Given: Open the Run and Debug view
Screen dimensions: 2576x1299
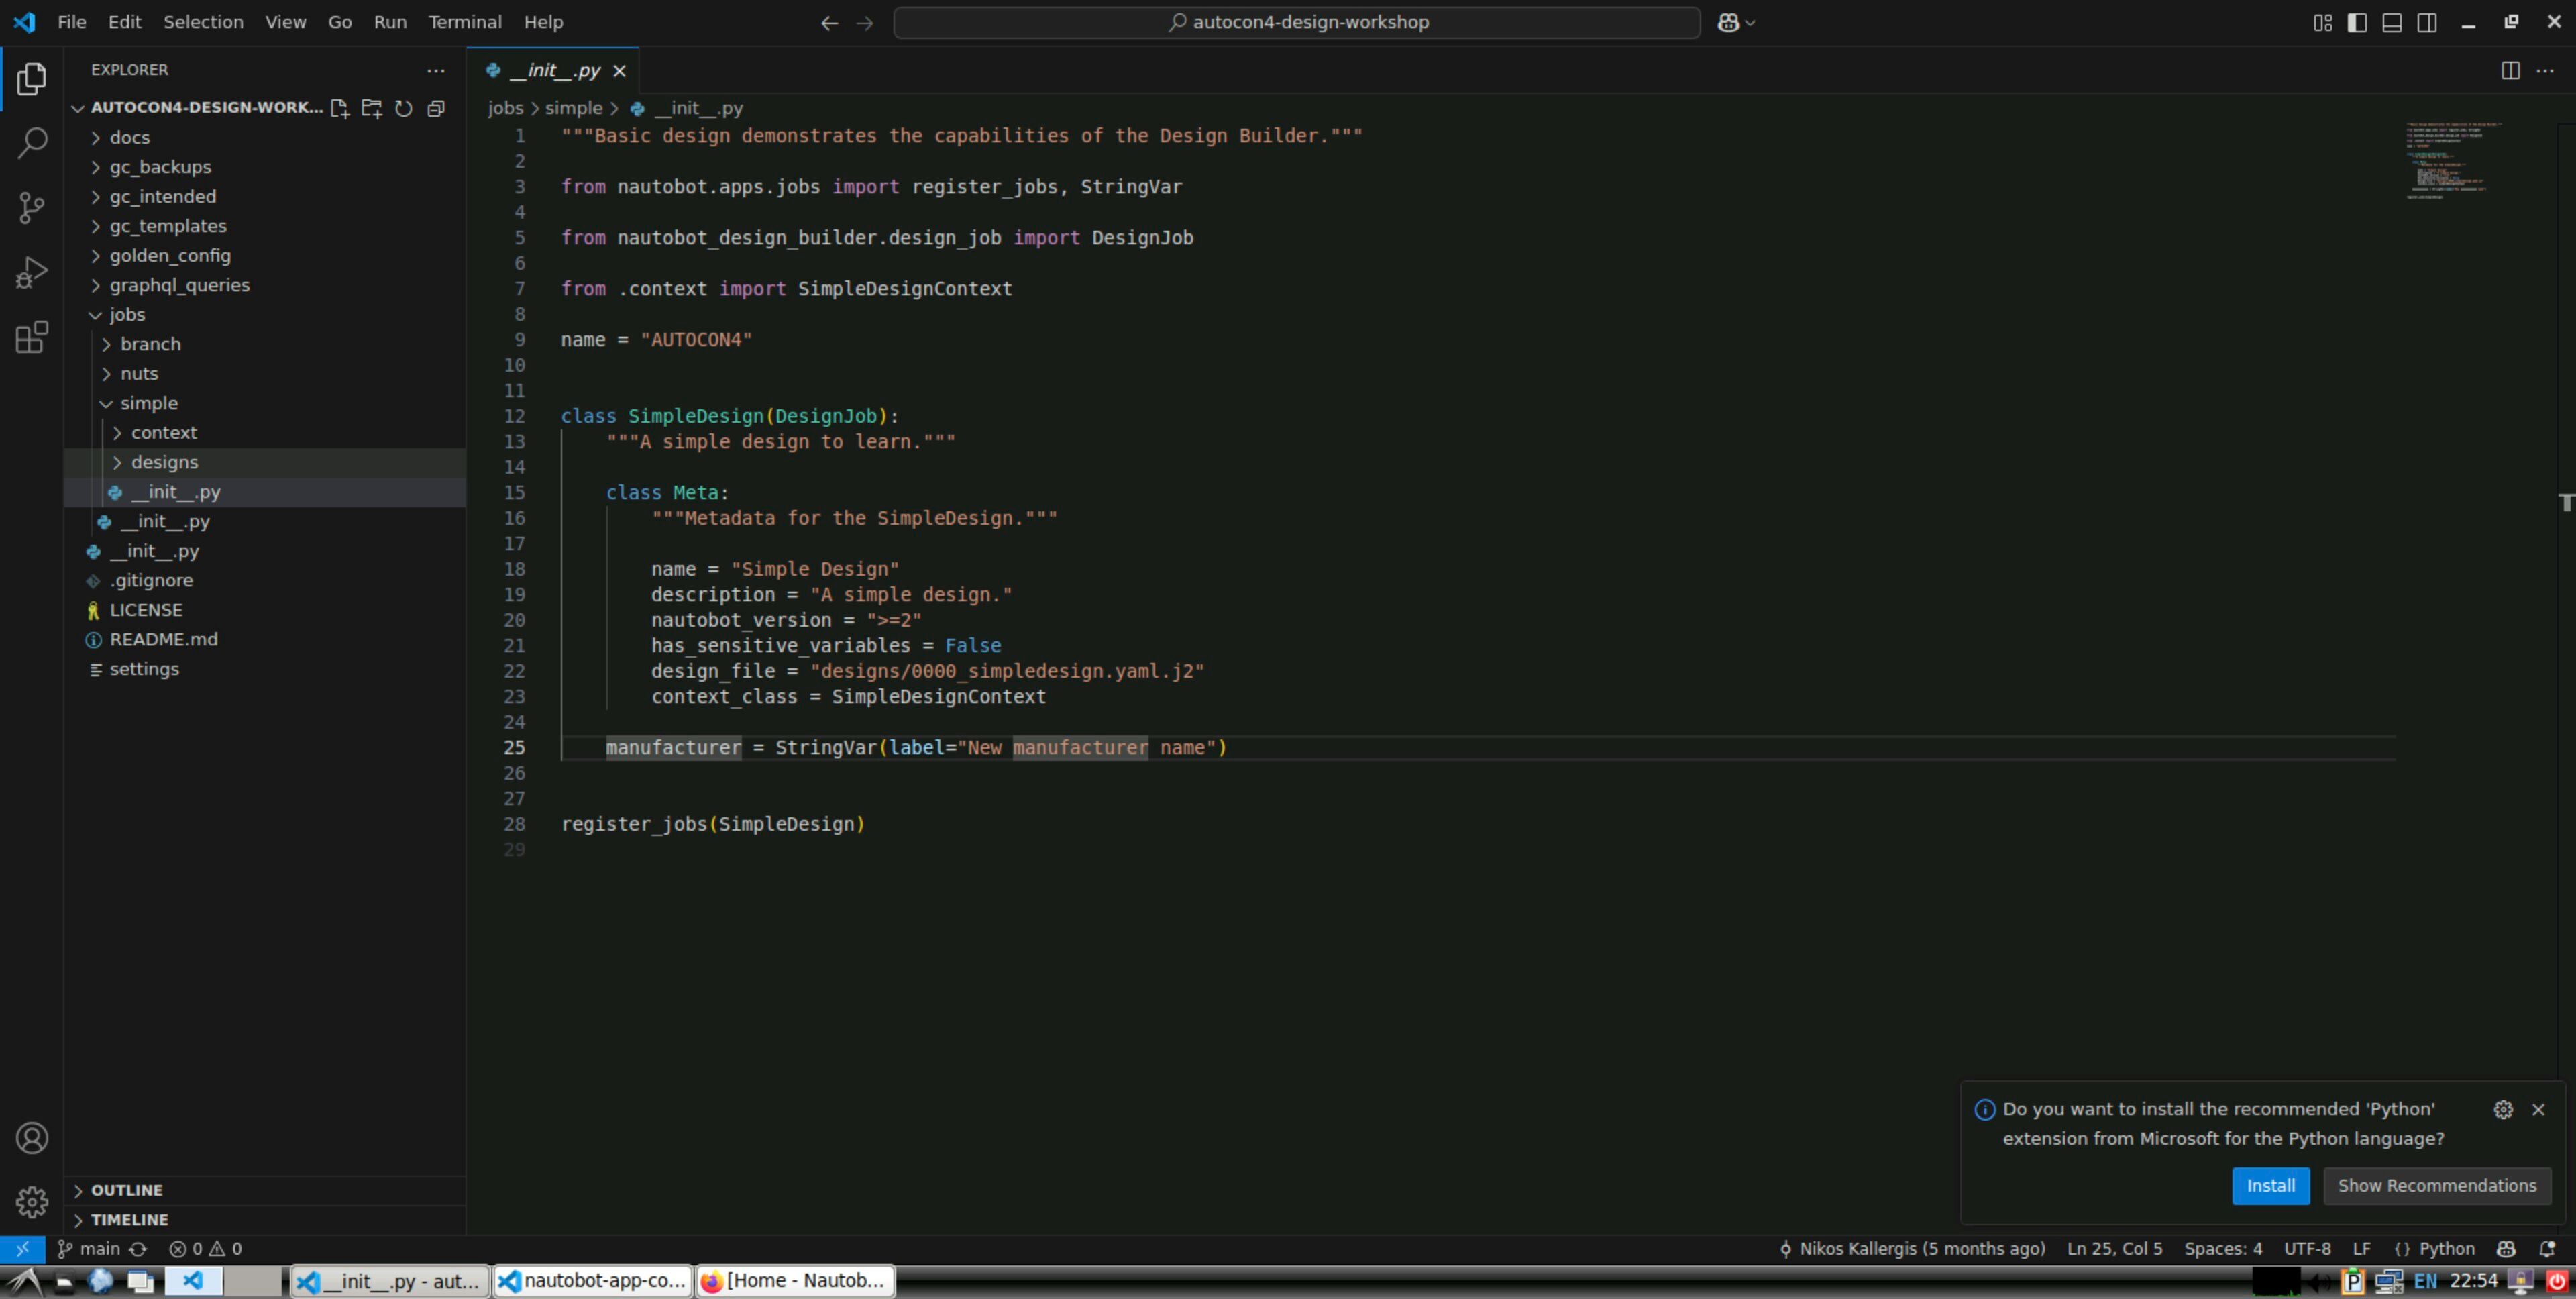Looking at the screenshot, I should tap(32, 272).
